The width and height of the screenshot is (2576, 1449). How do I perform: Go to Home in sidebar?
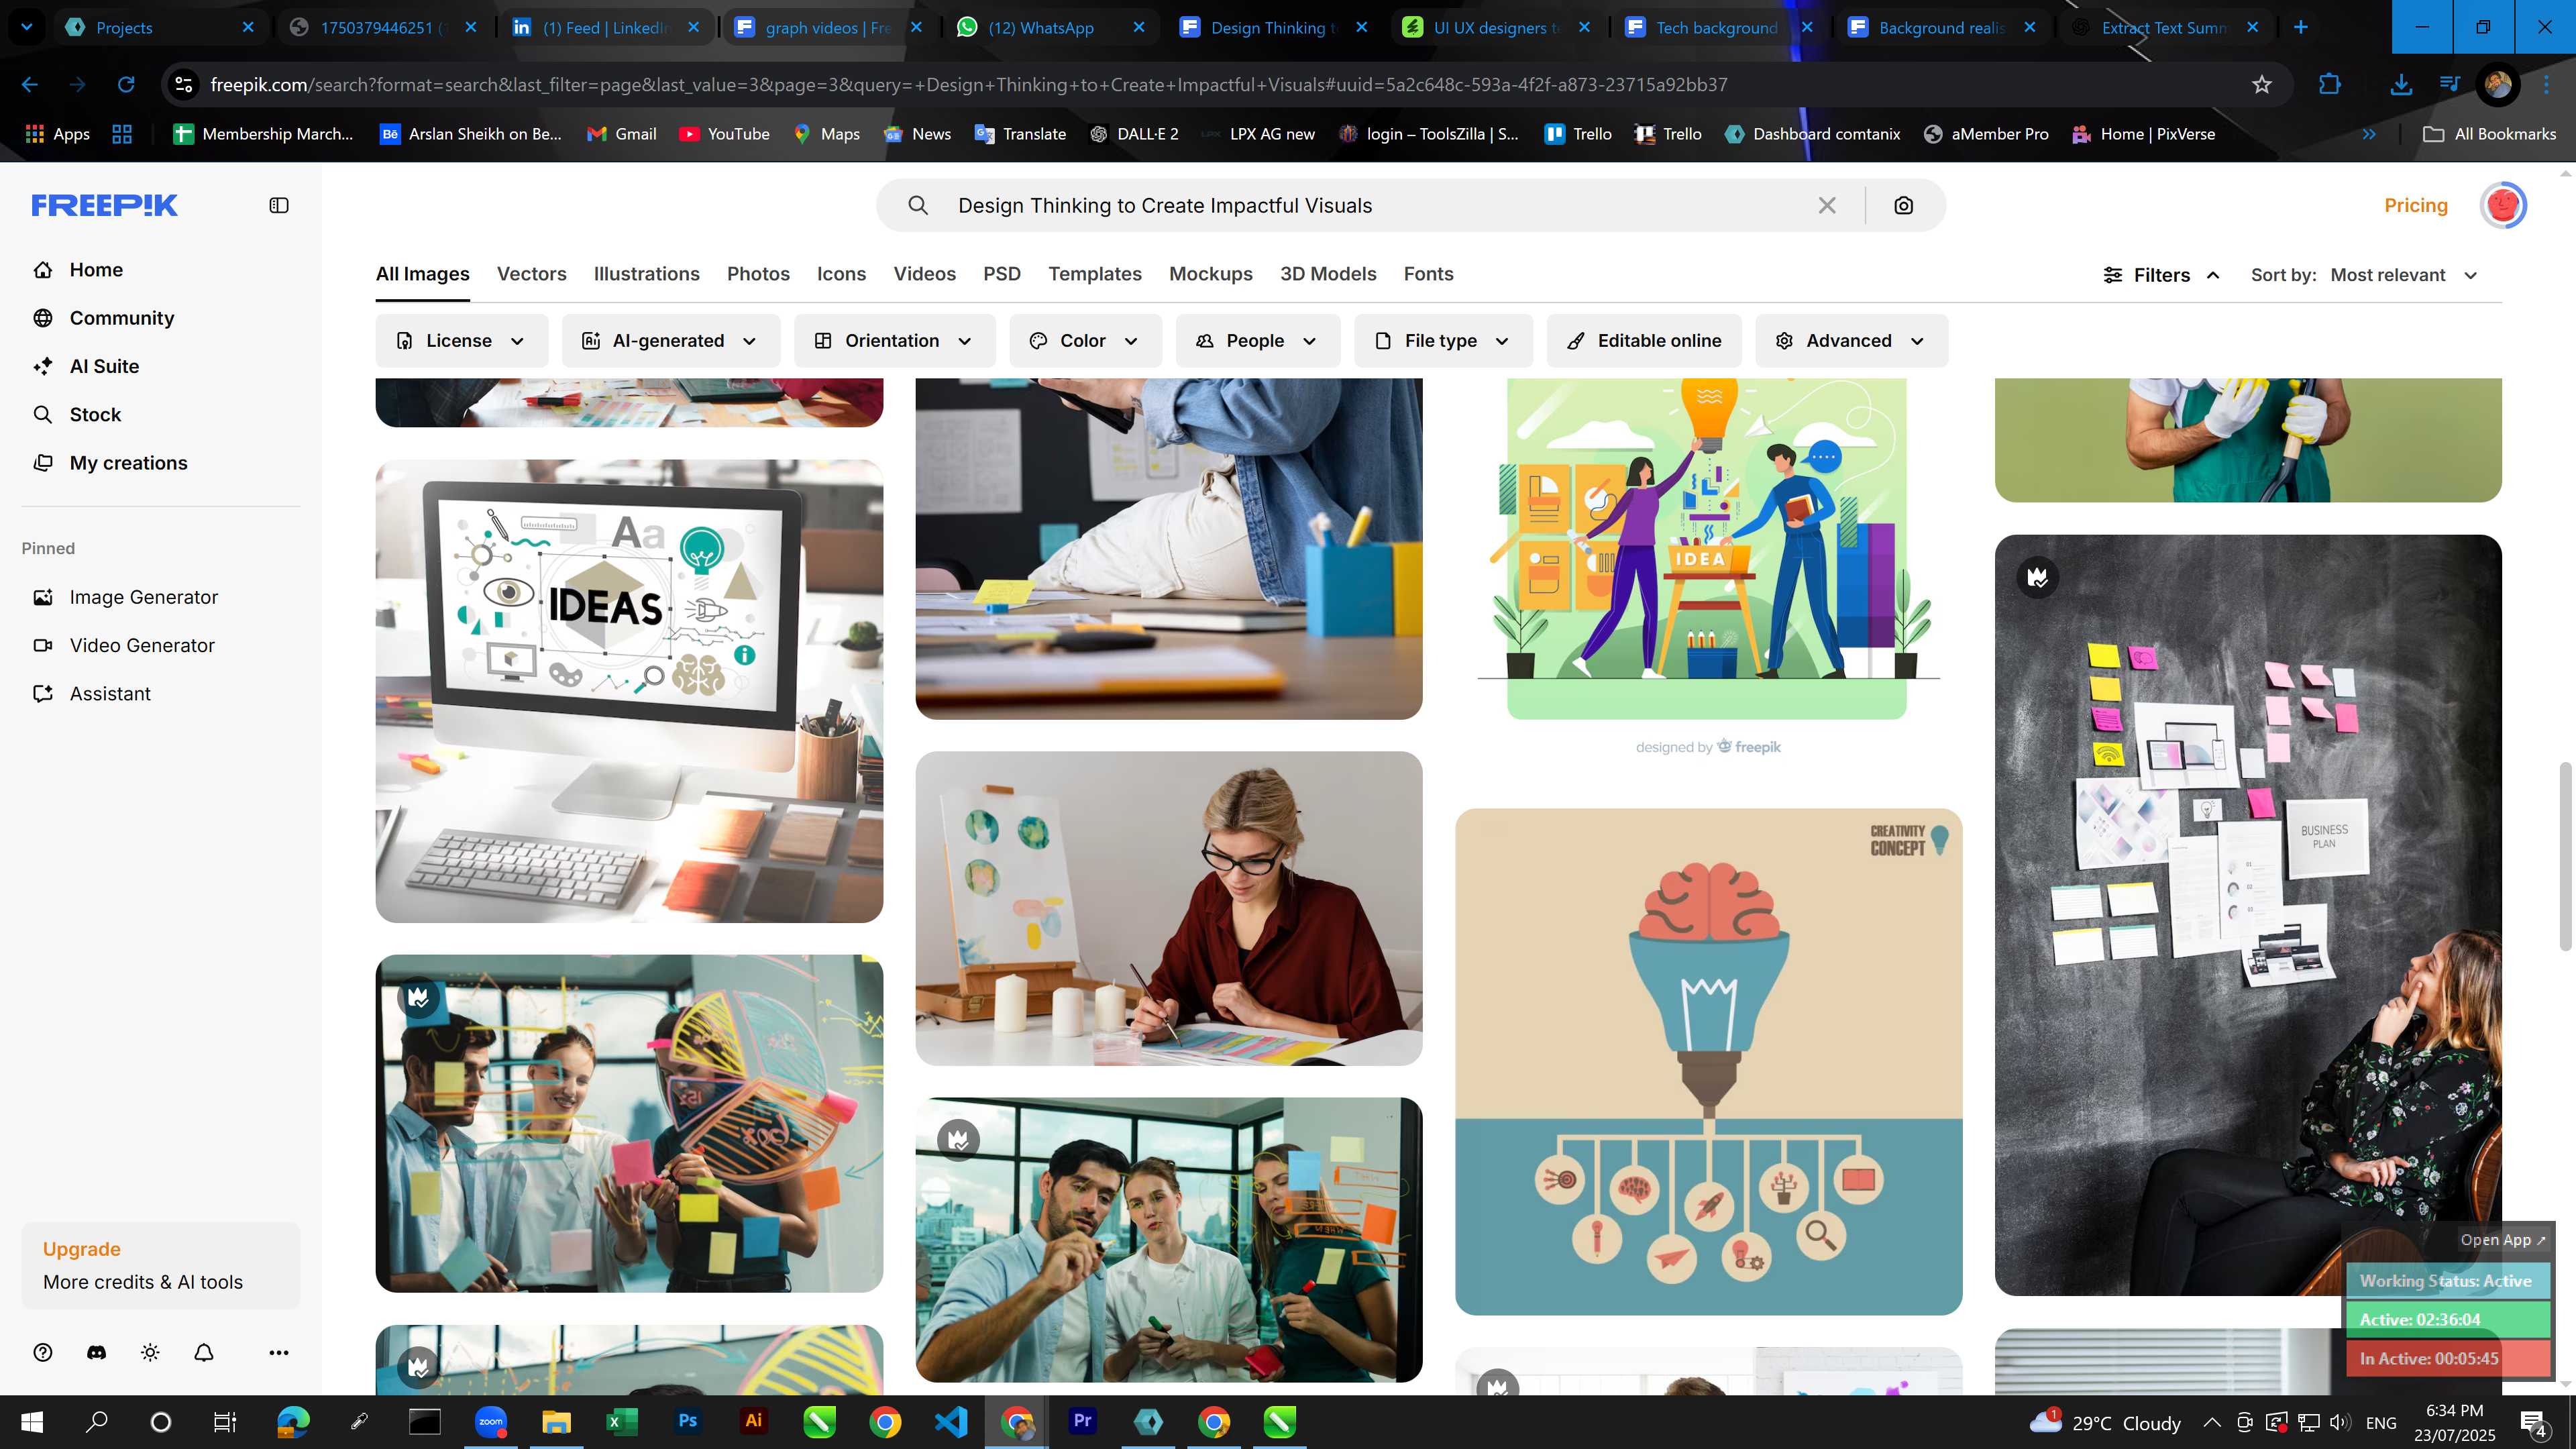[x=95, y=270]
